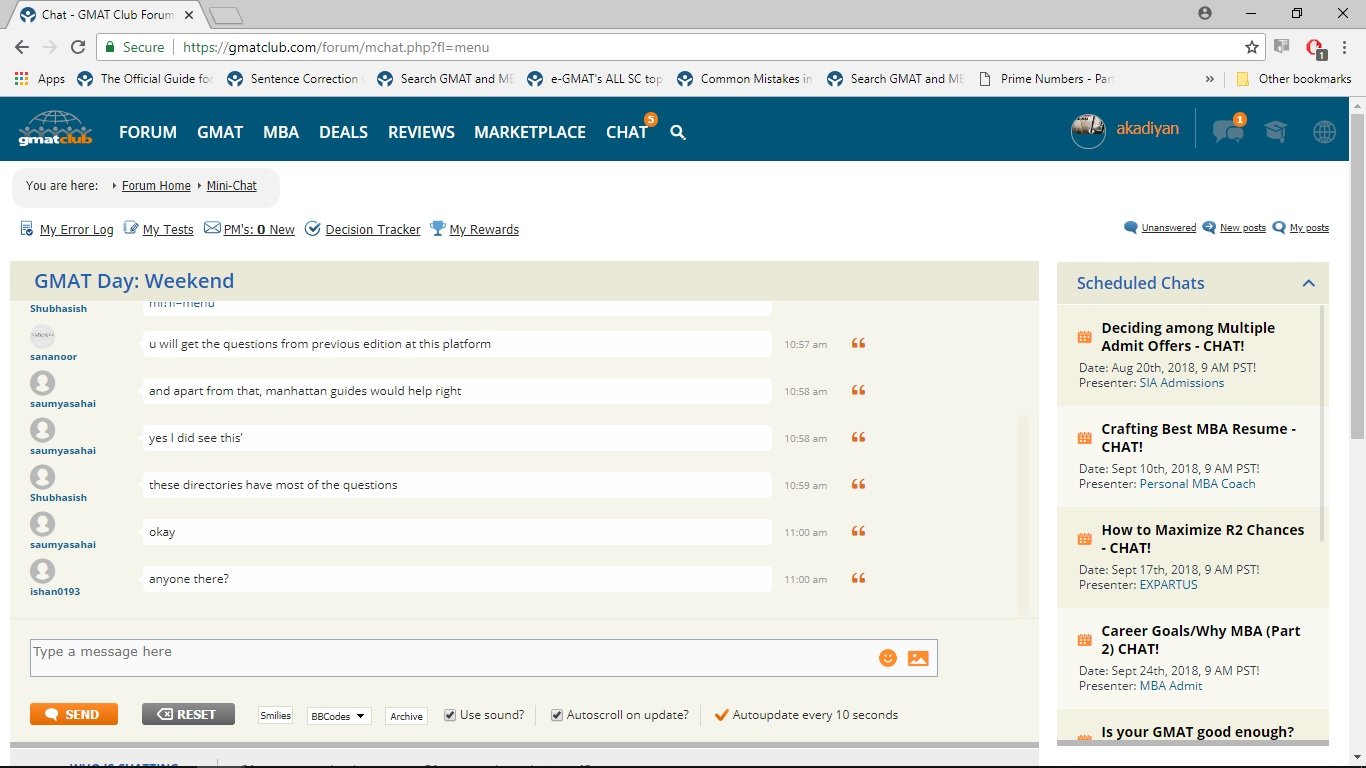
Task: Open the search magnifier next to CHAT
Action: [x=678, y=132]
